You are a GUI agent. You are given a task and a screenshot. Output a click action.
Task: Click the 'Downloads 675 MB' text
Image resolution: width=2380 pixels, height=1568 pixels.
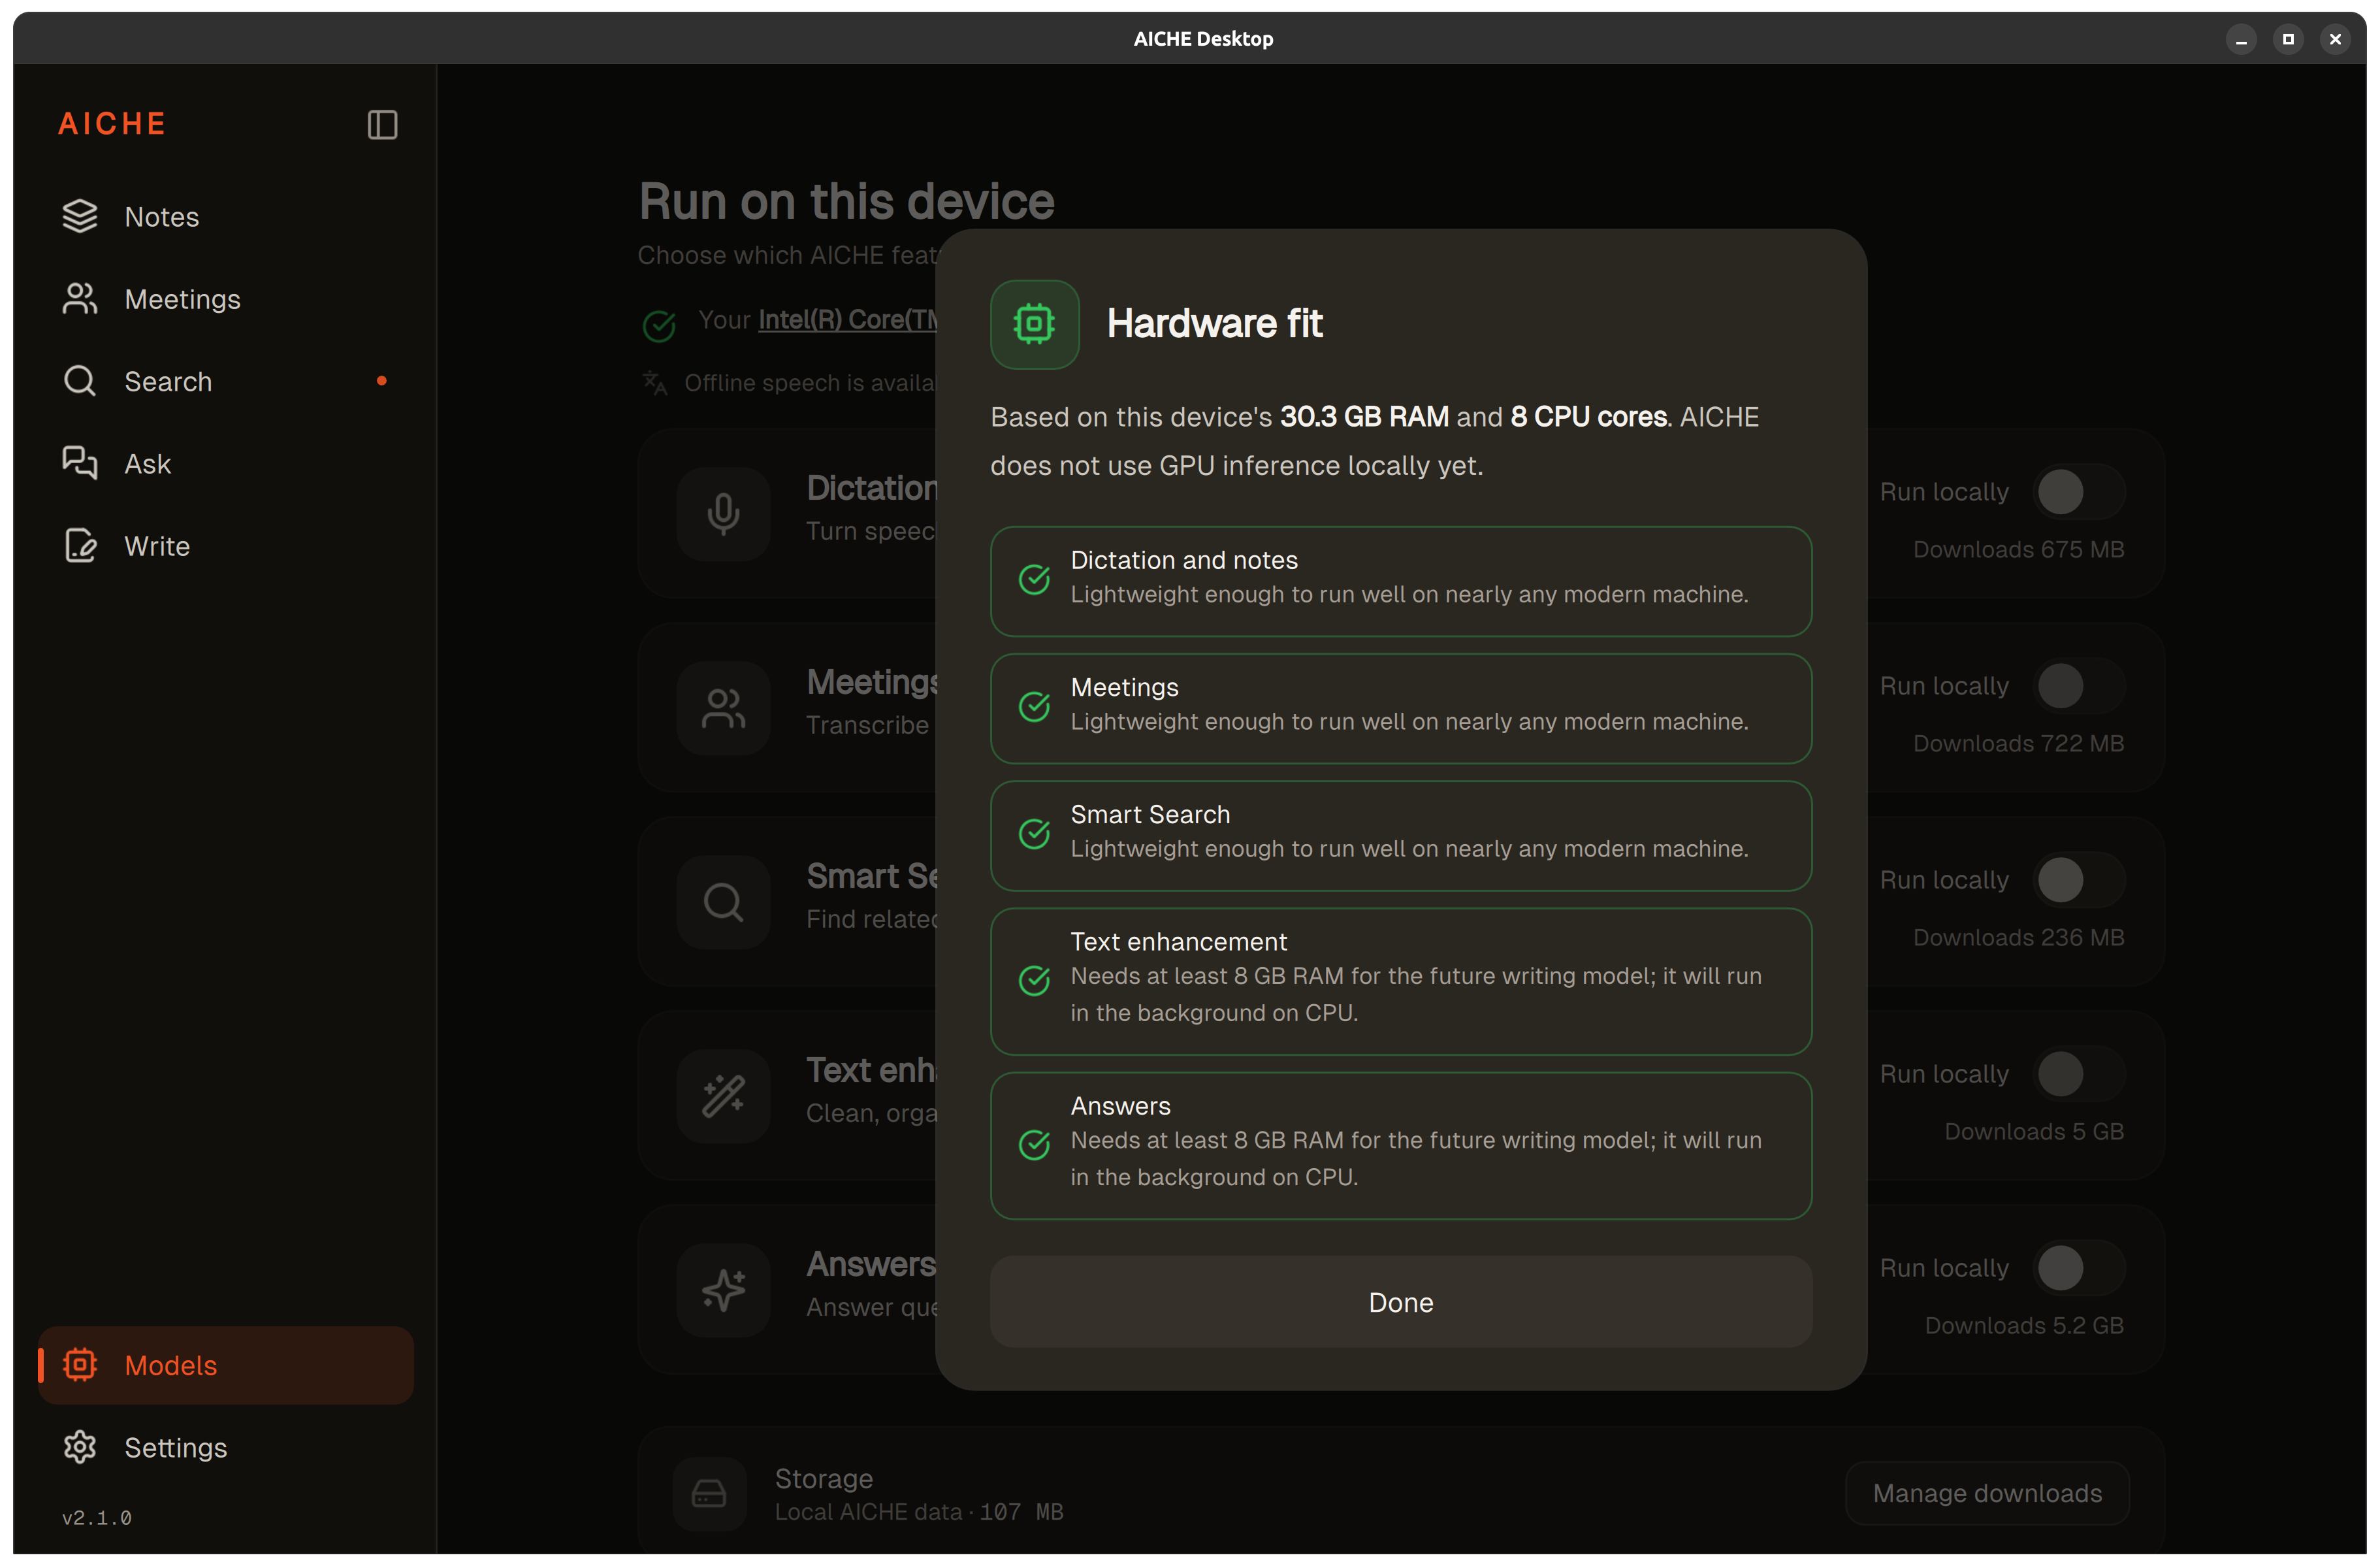tap(2018, 549)
